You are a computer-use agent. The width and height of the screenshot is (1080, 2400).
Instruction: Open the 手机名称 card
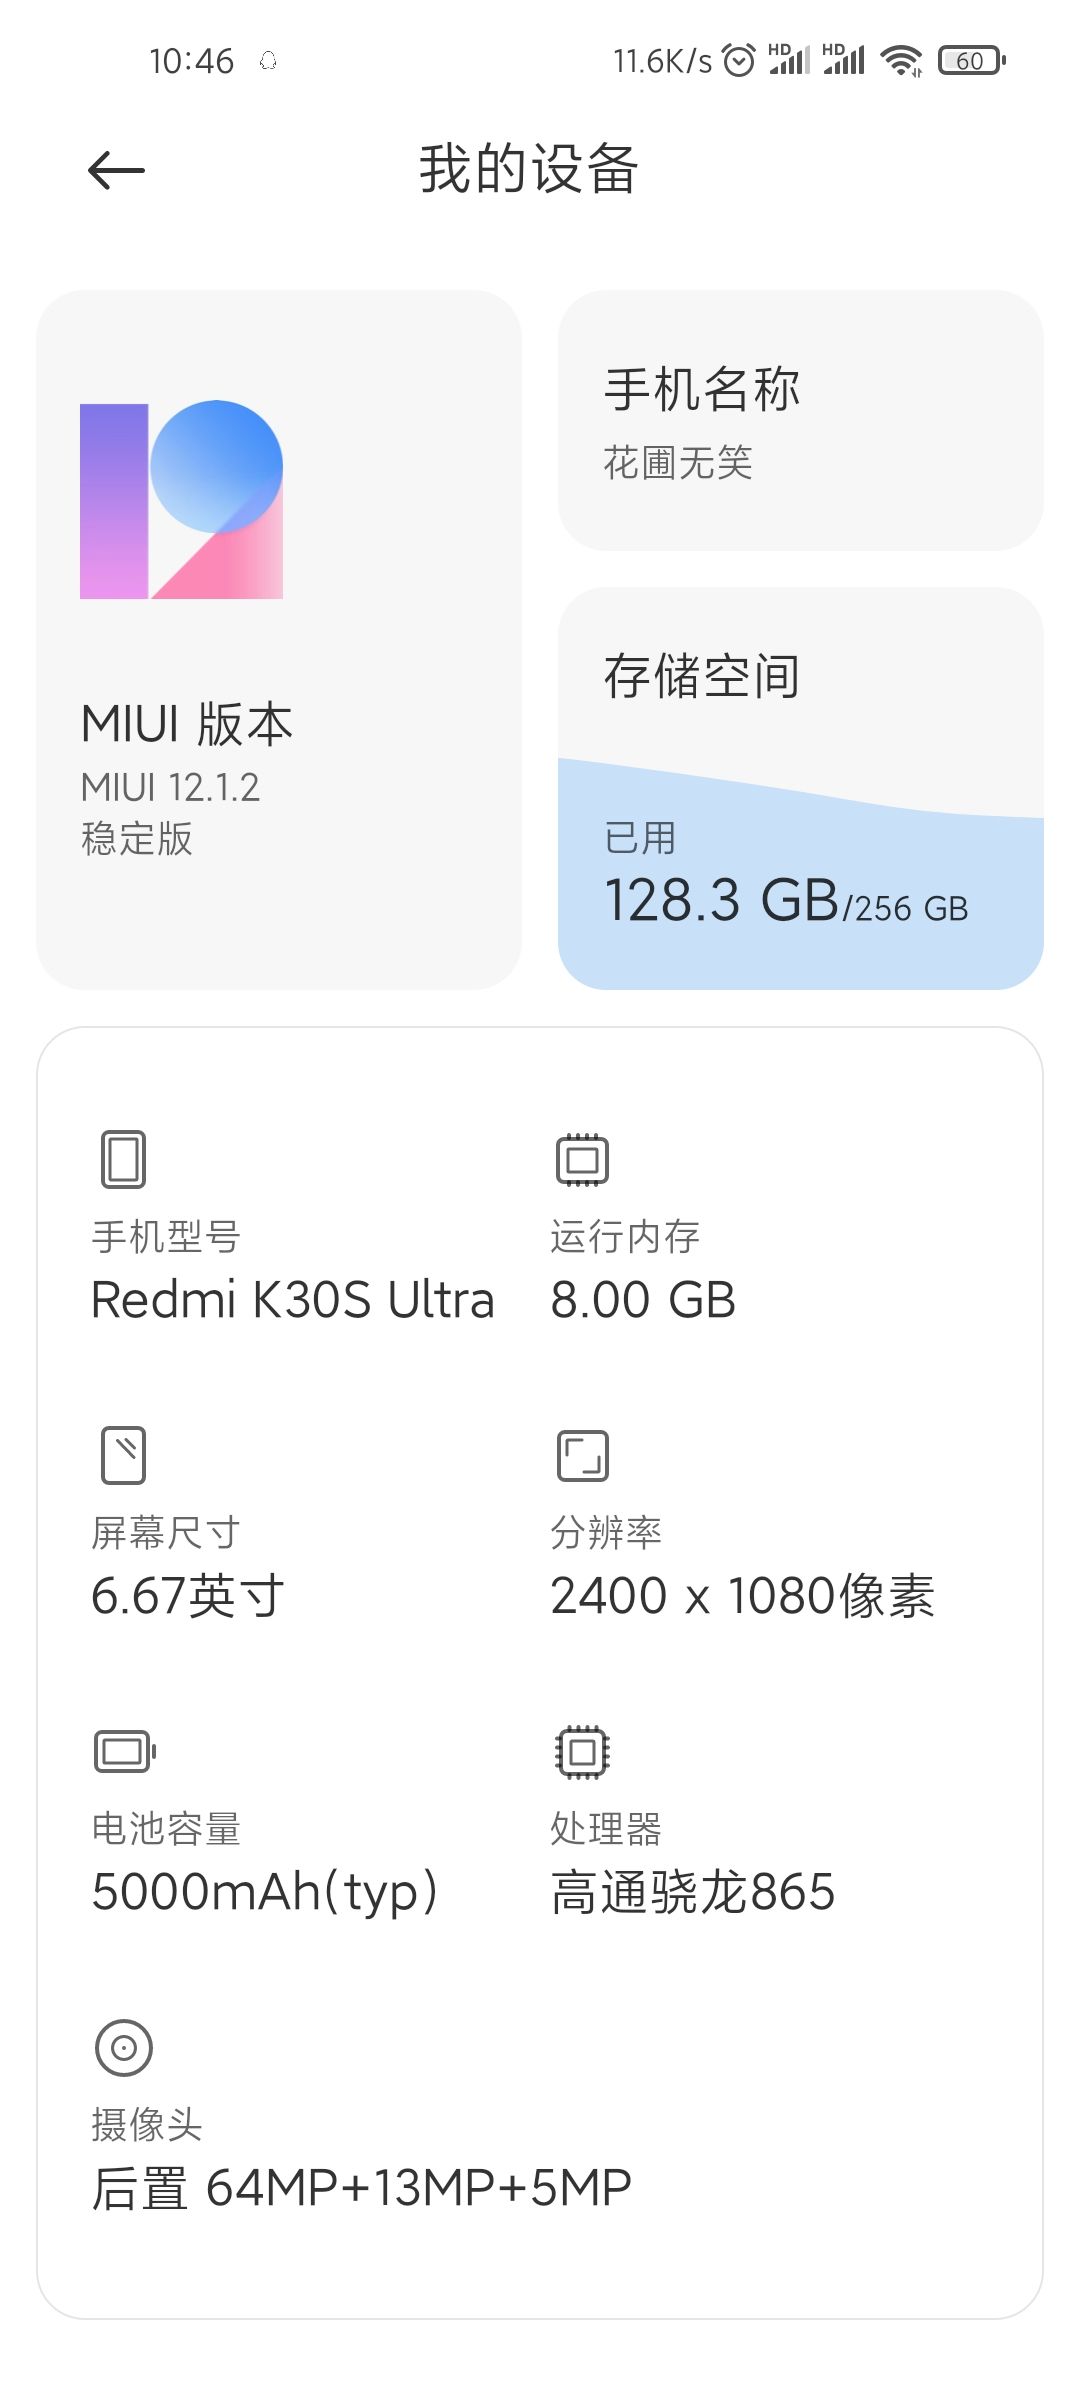(x=800, y=420)
